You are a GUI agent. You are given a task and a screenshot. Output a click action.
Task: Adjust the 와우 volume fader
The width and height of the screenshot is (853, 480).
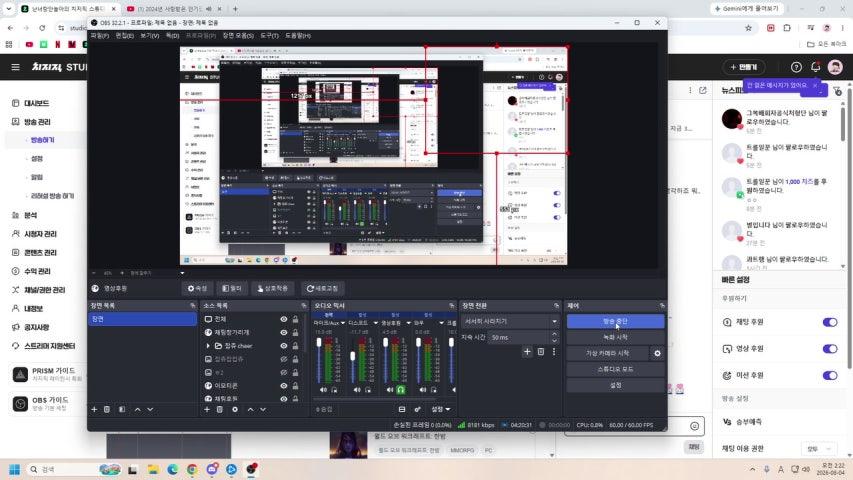[x=418, y=342]
